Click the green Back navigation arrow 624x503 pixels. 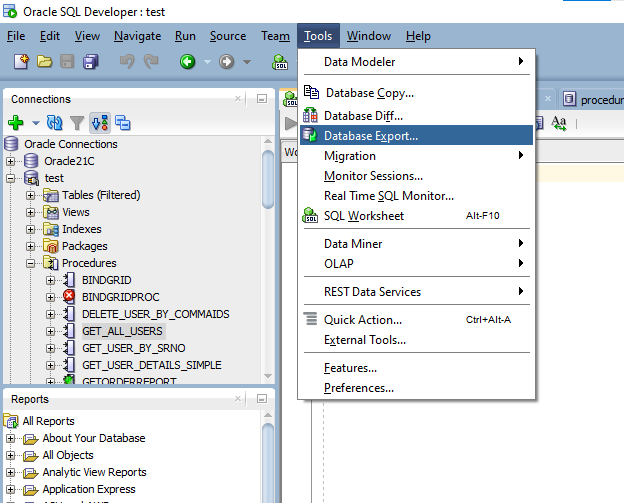pos(187,62)
